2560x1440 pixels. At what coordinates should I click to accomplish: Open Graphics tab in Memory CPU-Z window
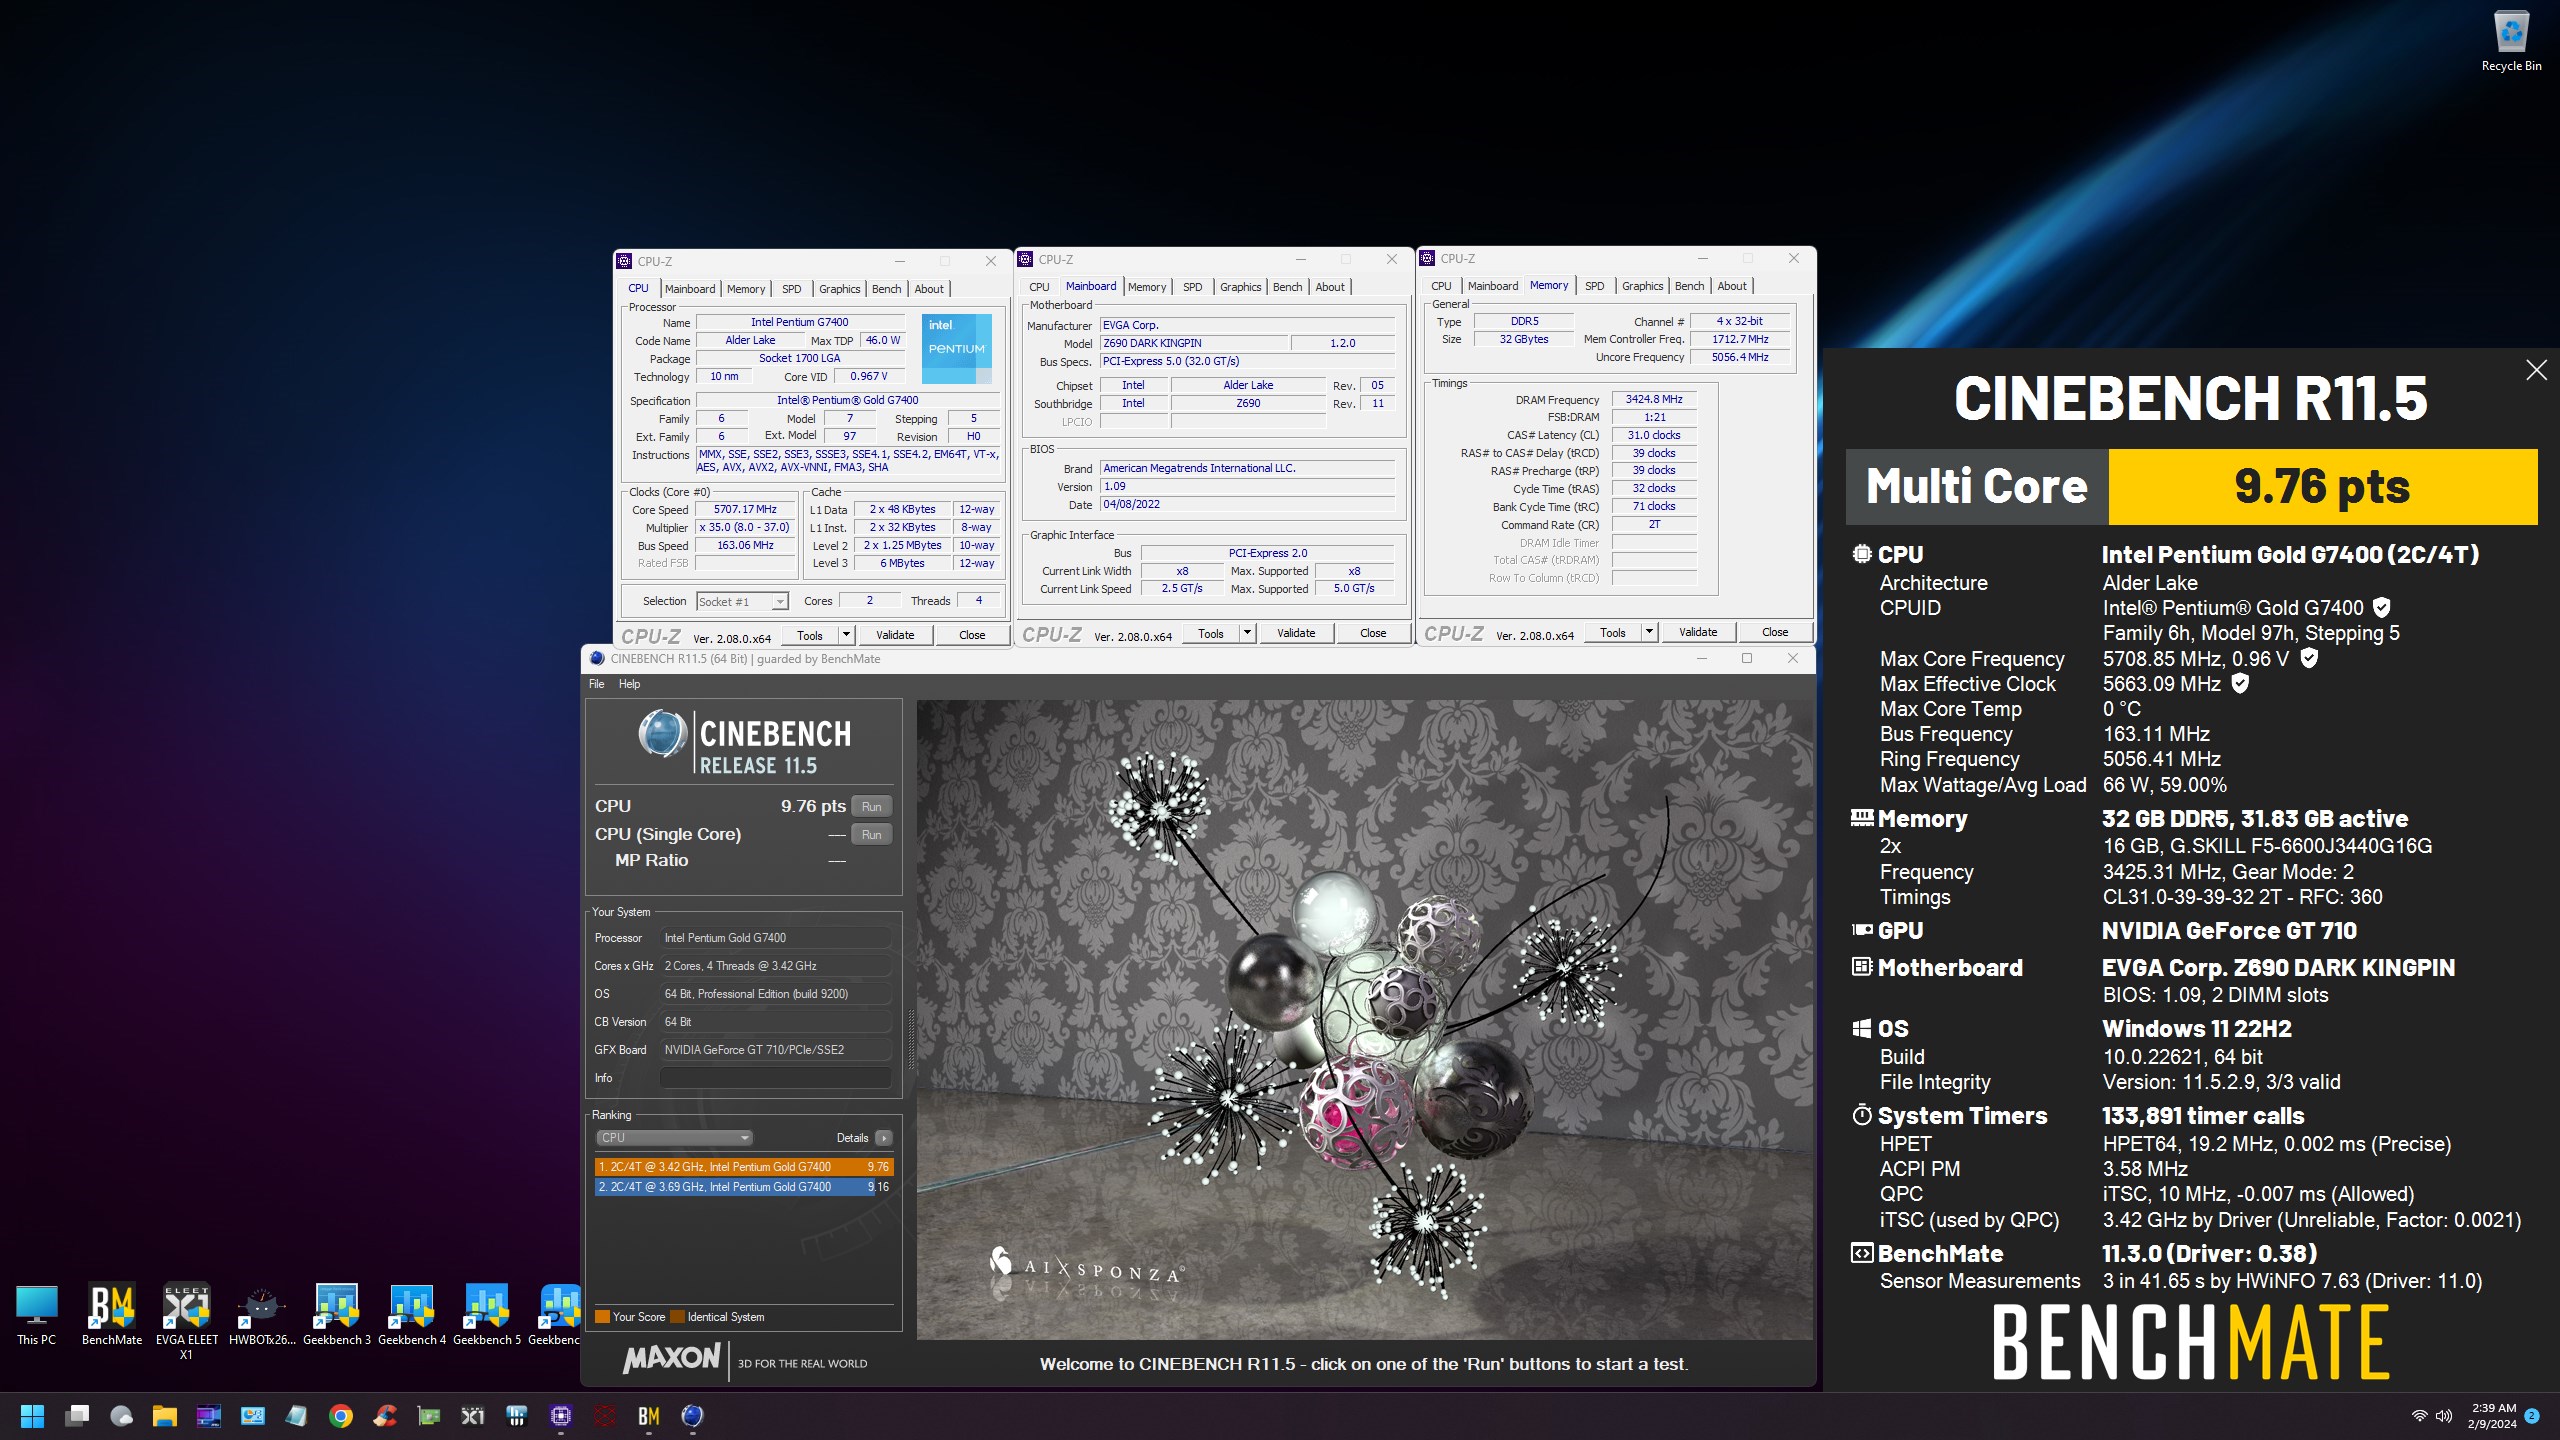(1643, 286)
